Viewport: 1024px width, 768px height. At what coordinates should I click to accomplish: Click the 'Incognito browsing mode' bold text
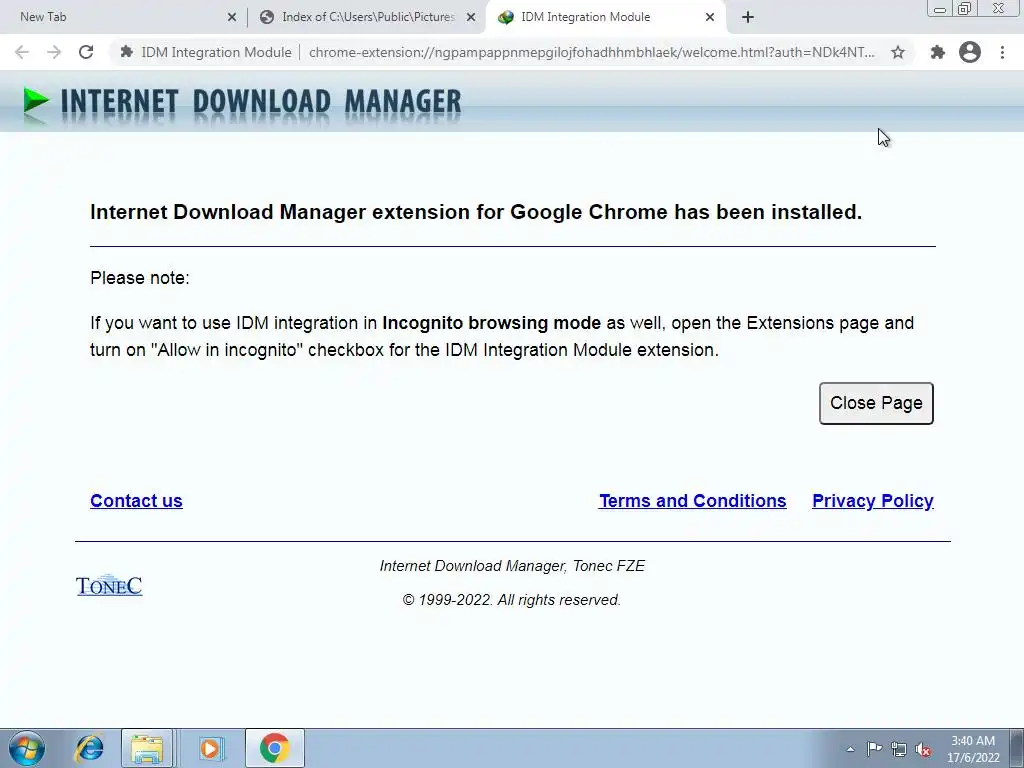[491, 323]
